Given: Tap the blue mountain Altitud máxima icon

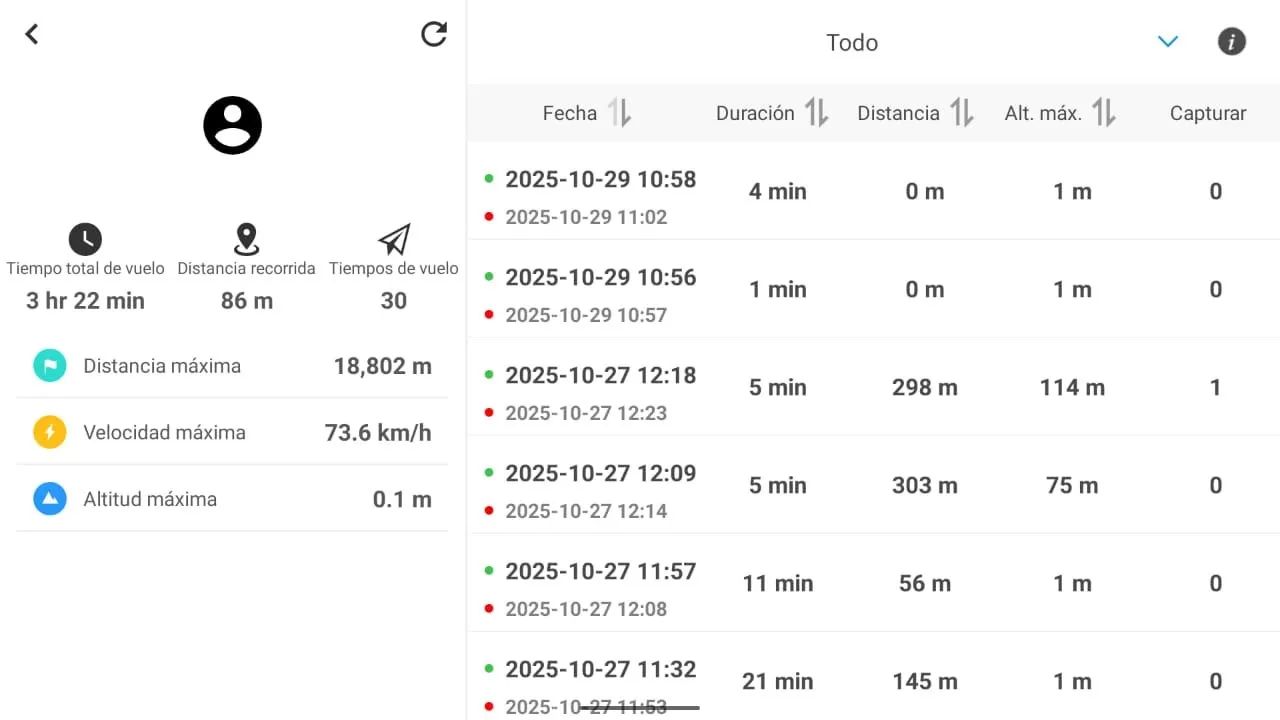Looking at the screenshot, I should point(50,499).
